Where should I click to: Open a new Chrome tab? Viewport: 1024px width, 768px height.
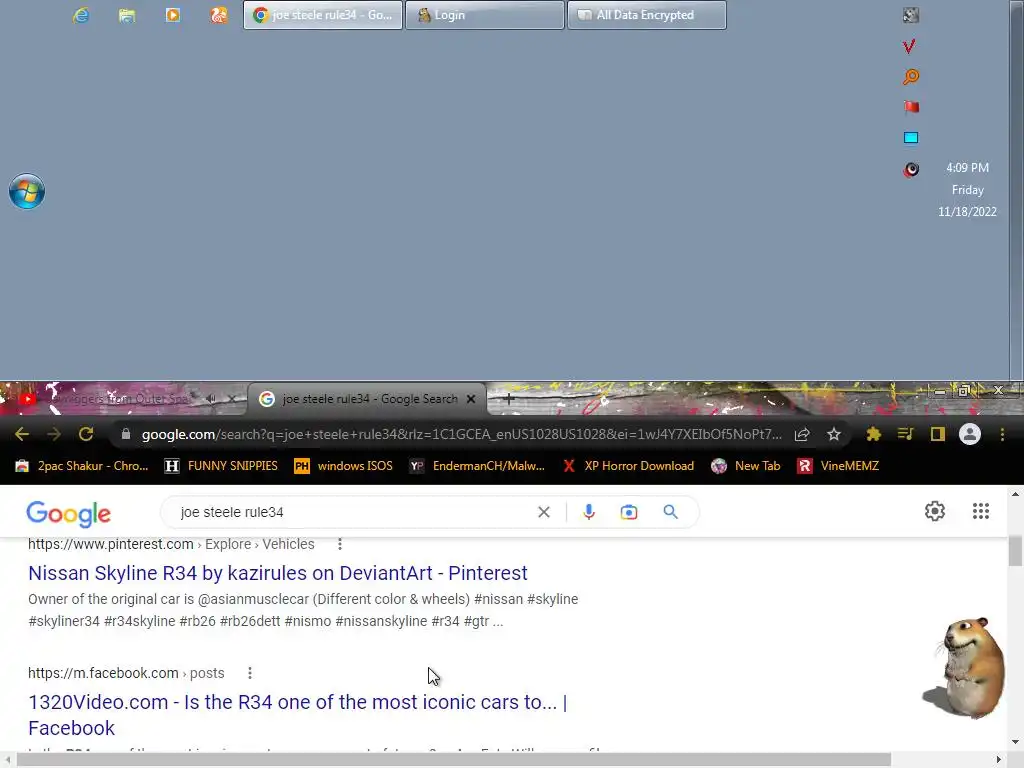(509, 398)
